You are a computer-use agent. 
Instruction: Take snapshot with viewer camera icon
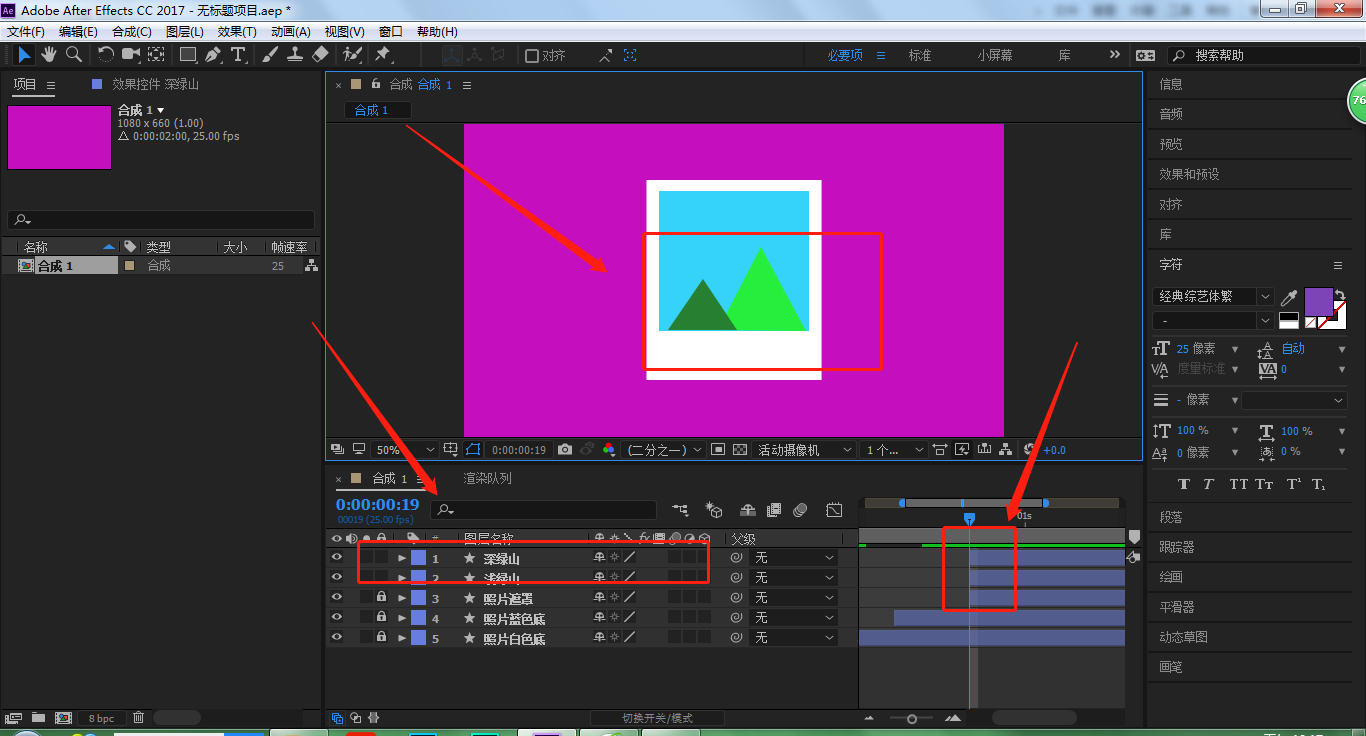pos(565,450)
